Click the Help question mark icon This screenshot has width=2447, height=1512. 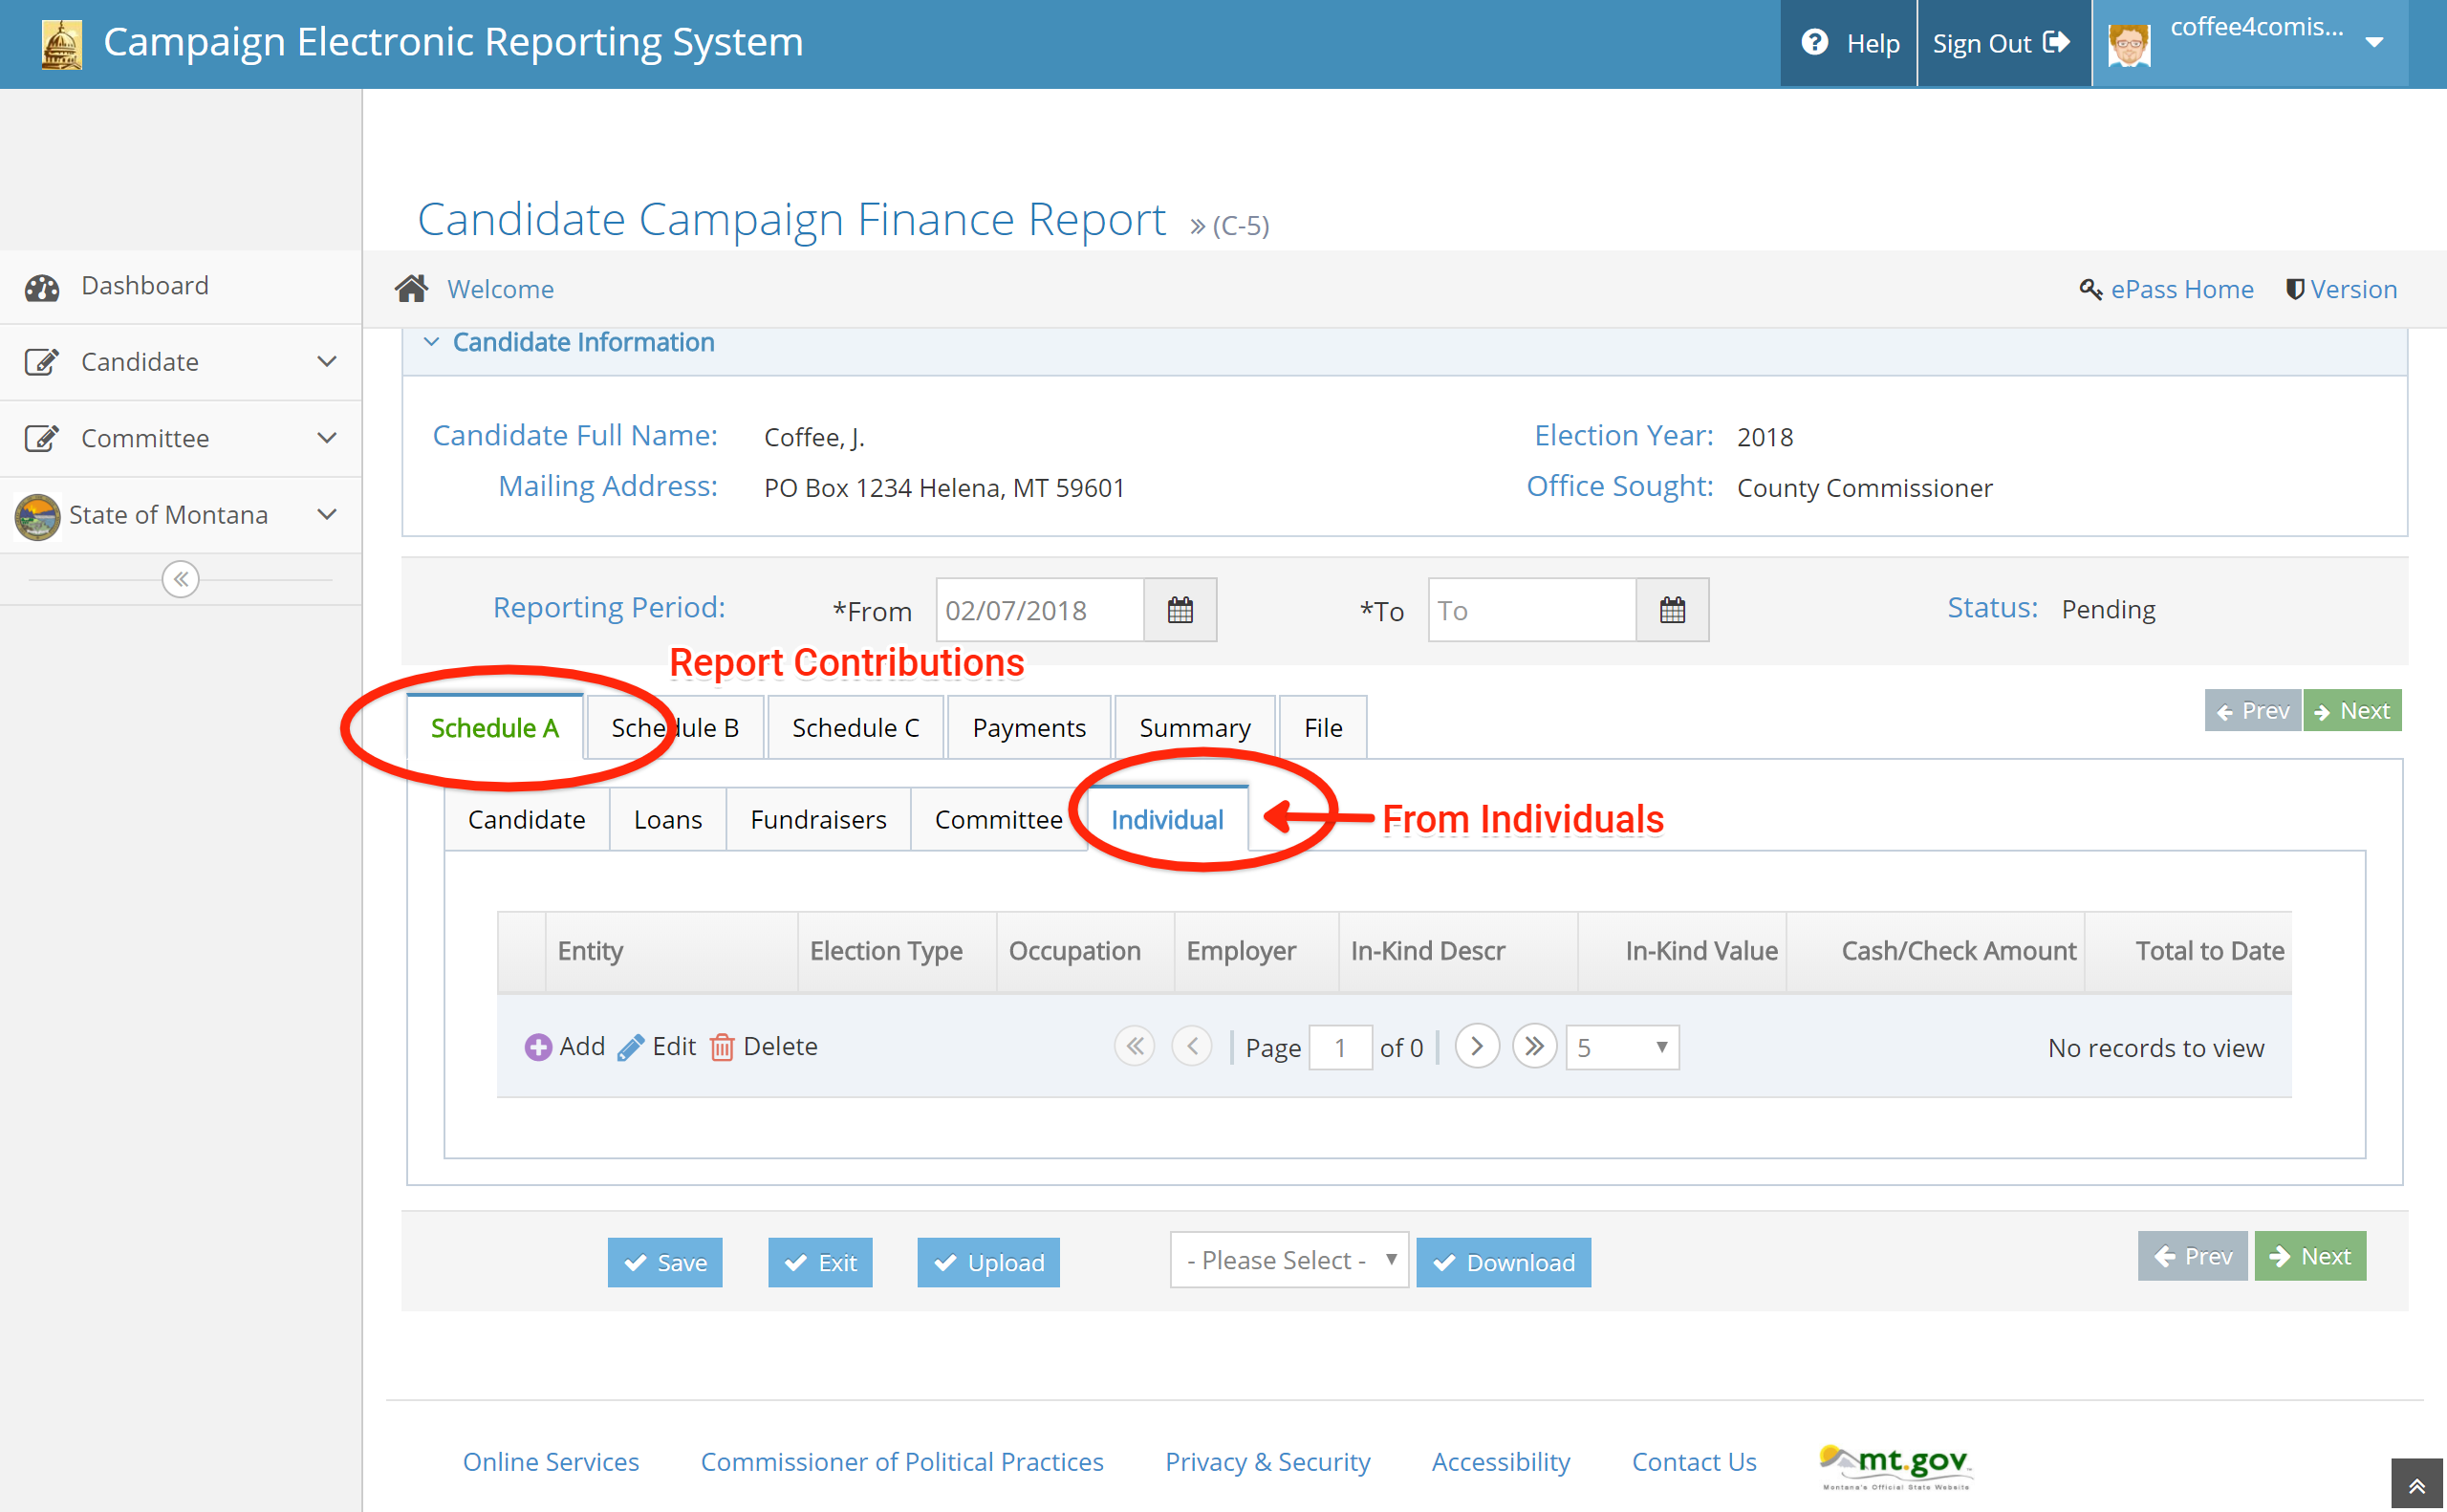[x=1815, y=43]
